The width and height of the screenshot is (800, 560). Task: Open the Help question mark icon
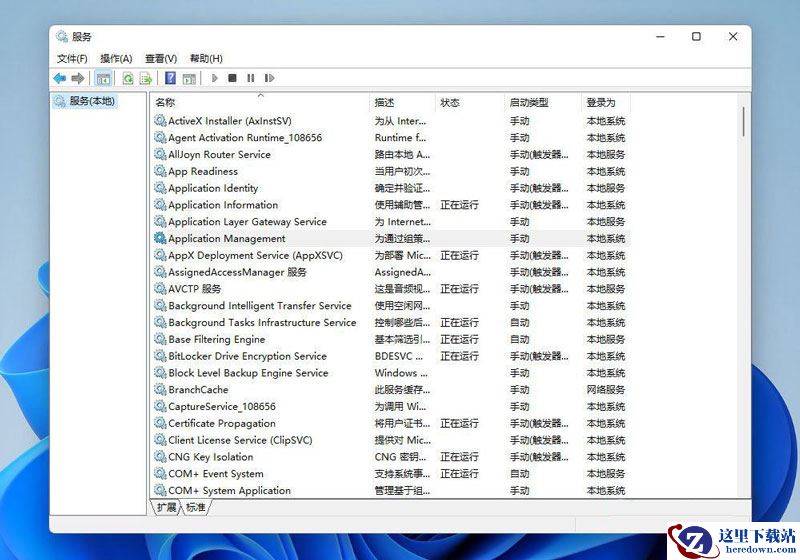[x=170, y=78]
